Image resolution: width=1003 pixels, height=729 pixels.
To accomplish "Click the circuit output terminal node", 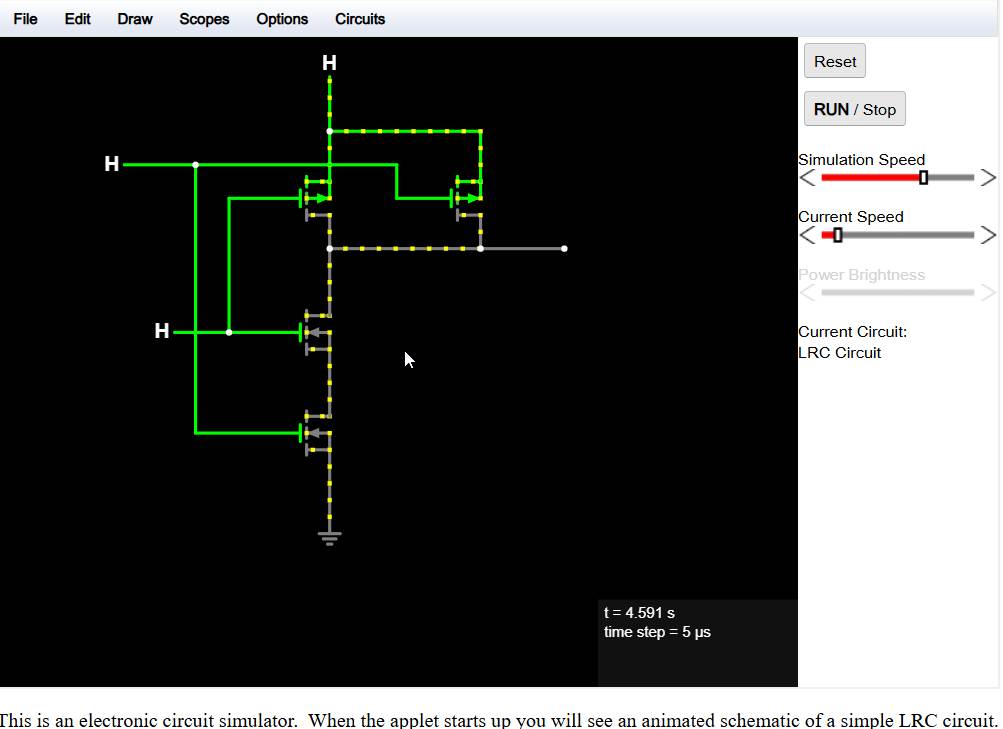I will coord(564,248).
